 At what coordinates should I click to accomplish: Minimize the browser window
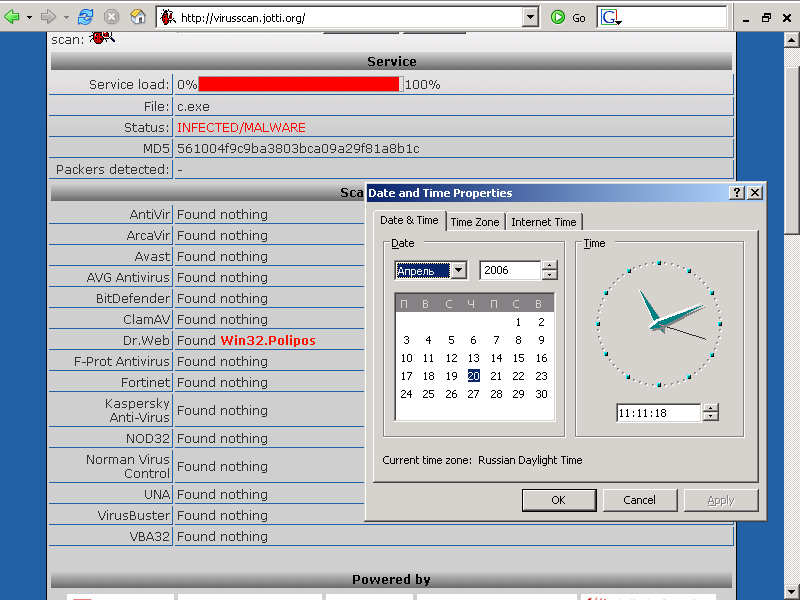tap(746, 18)
